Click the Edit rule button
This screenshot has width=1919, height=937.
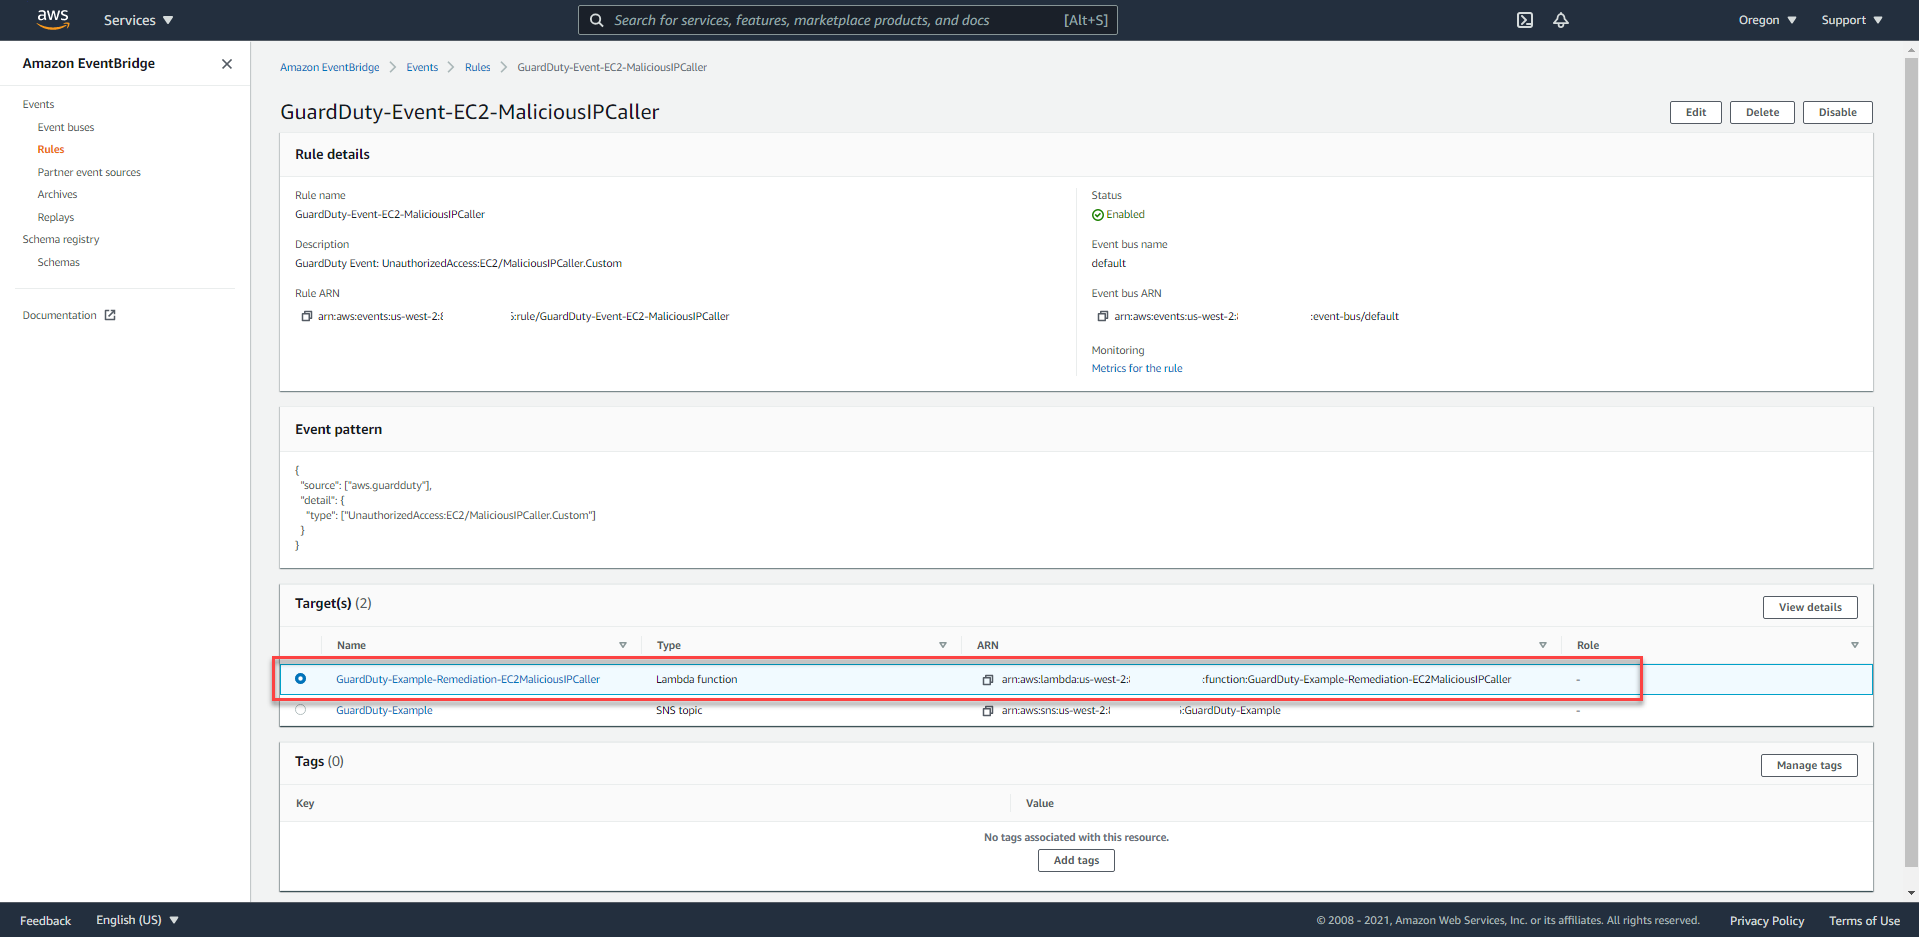click(1696, 112)
